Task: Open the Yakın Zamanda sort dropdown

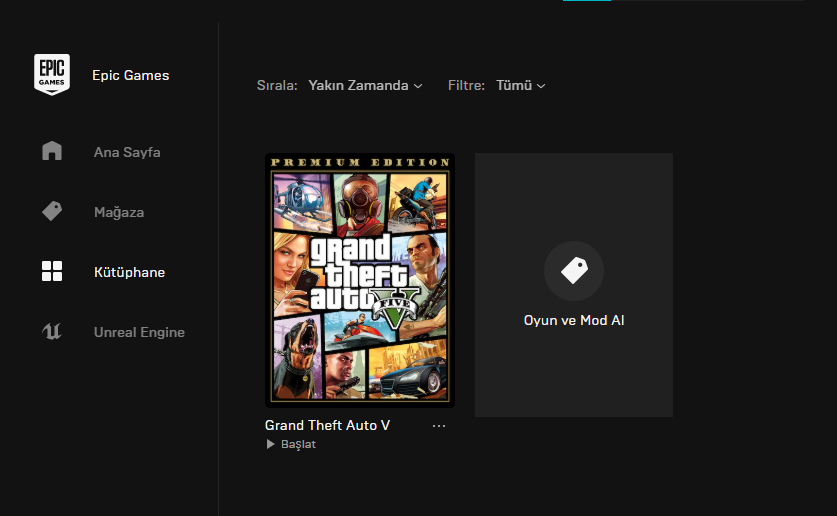Action: (365, 85)
